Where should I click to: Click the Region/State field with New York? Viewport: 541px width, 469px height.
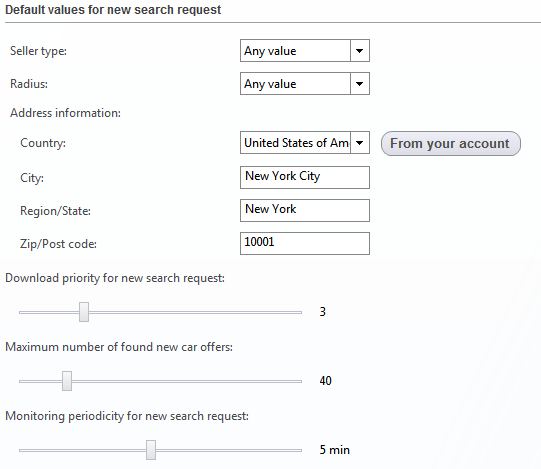coord(305,210)
